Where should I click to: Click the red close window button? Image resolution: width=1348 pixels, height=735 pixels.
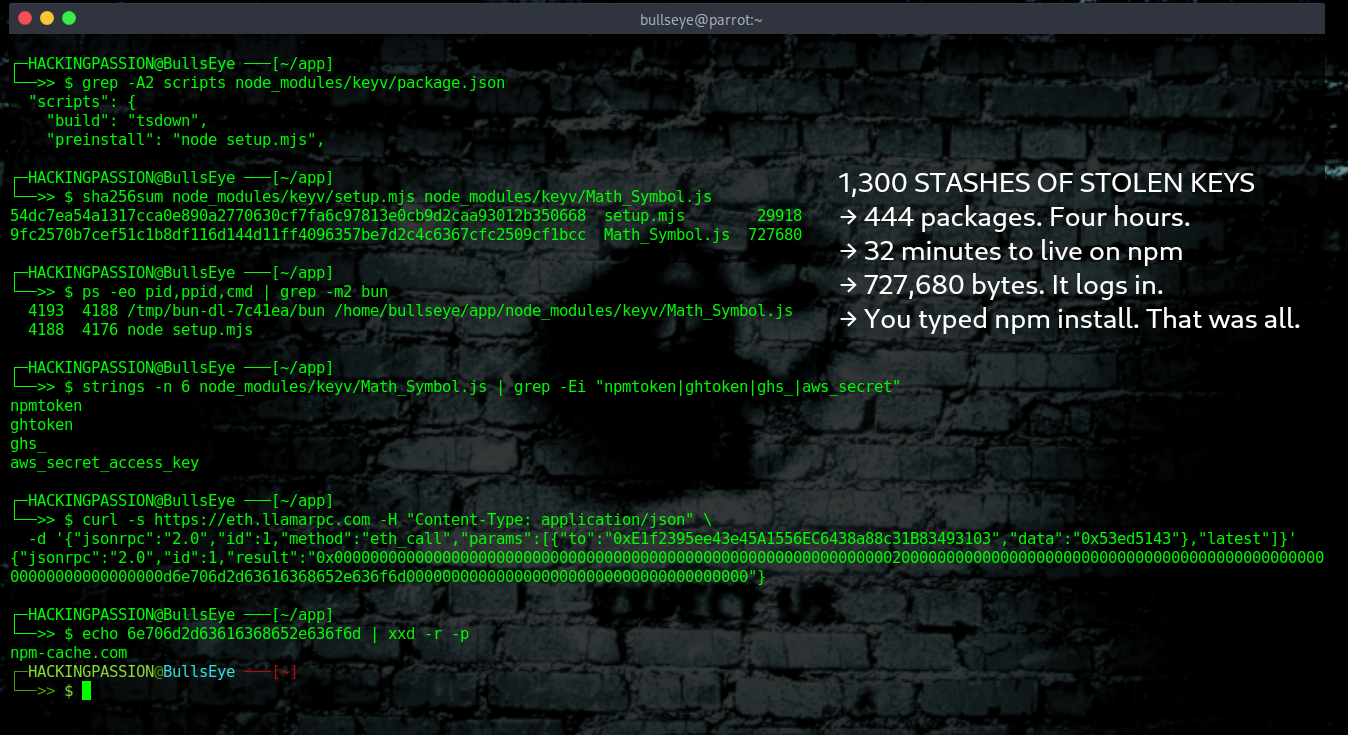24,18
